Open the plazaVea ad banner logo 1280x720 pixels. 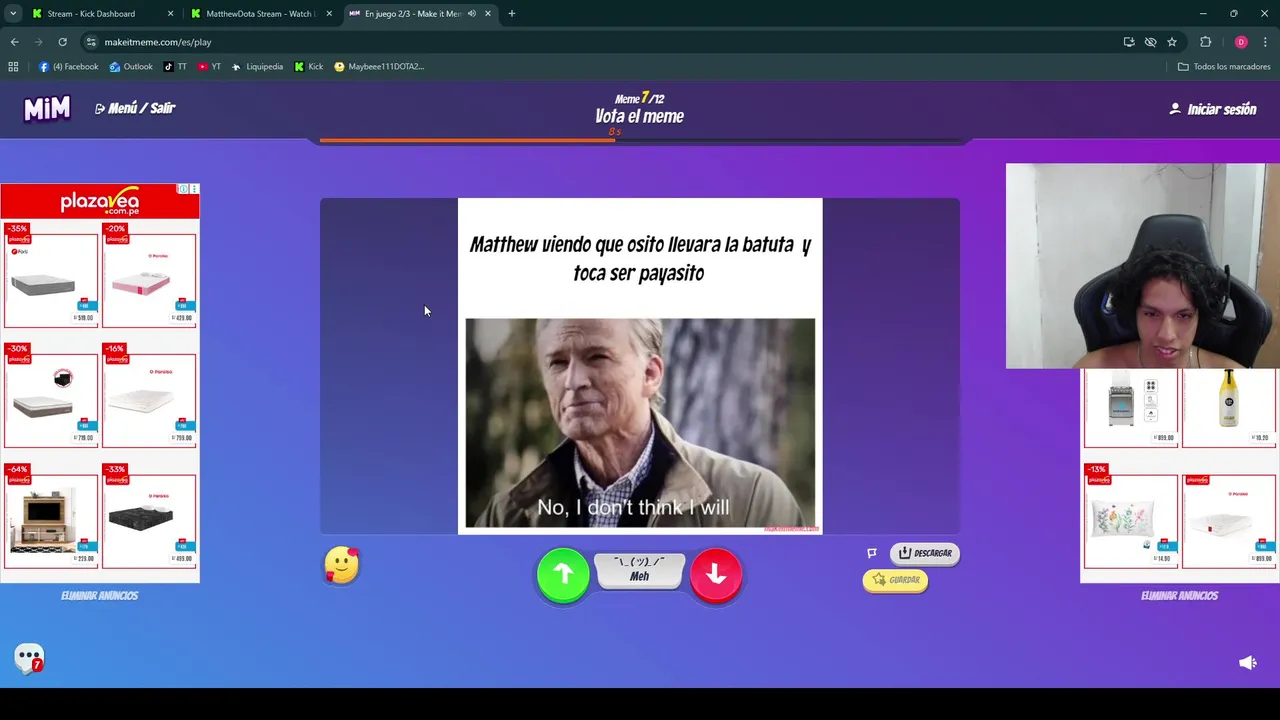click(x=100, y=203)
